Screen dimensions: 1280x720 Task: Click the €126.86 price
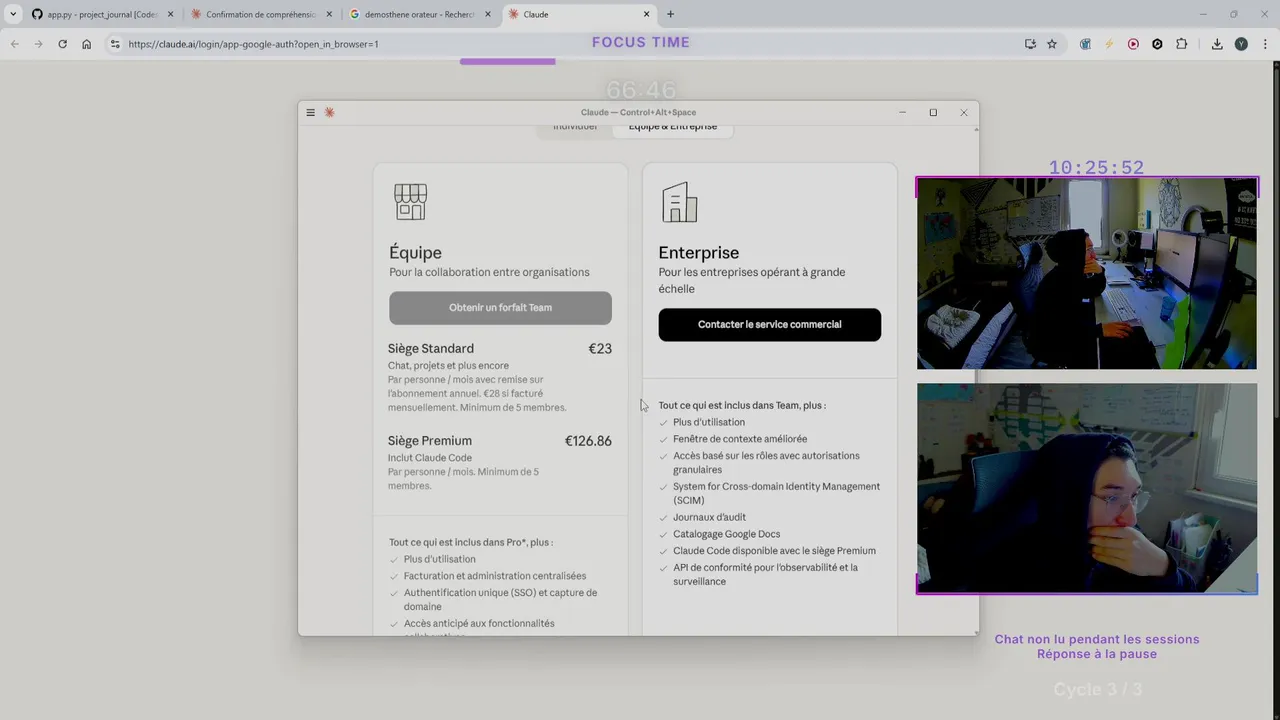[588, 440]
